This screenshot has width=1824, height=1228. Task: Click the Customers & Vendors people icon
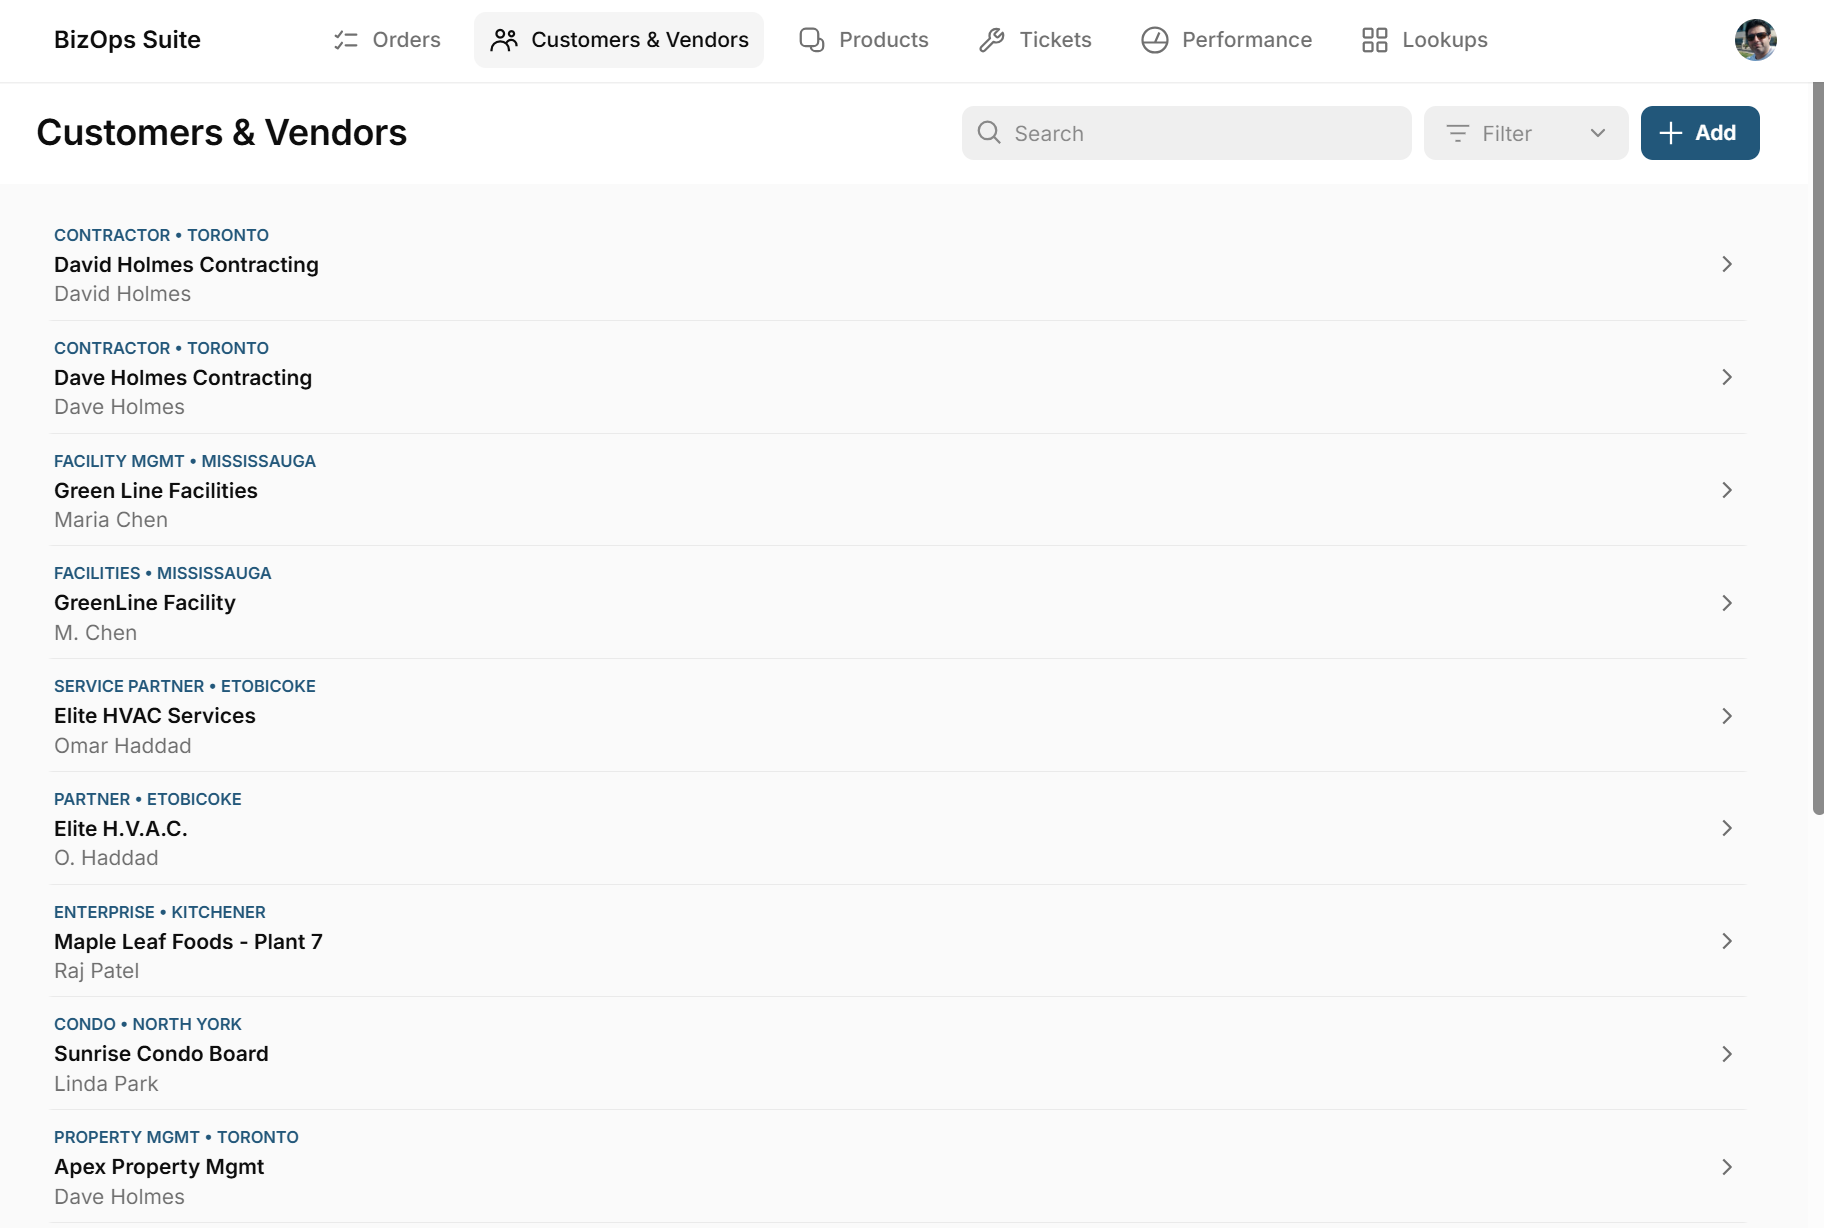[504, 40]
